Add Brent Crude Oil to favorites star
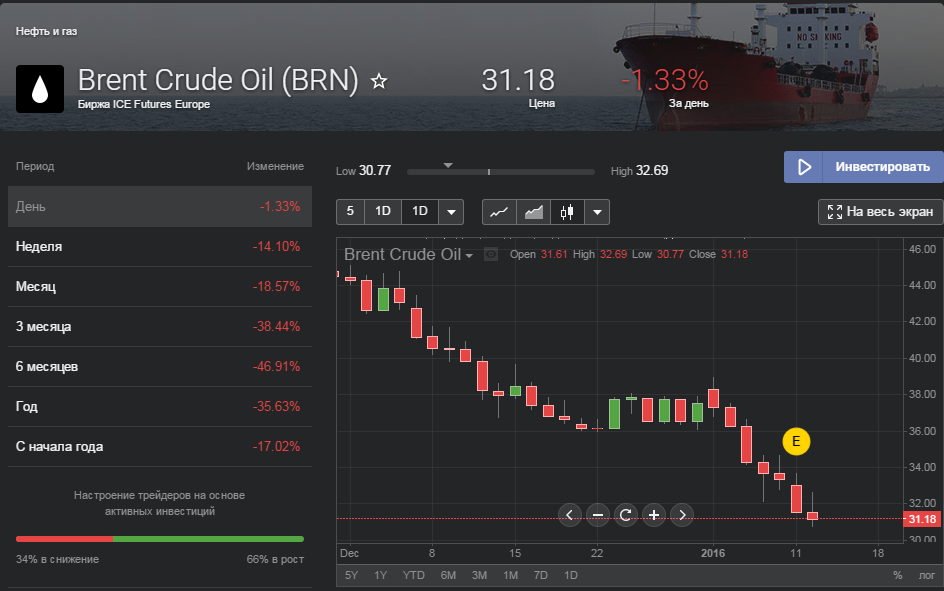 point(379,81)
